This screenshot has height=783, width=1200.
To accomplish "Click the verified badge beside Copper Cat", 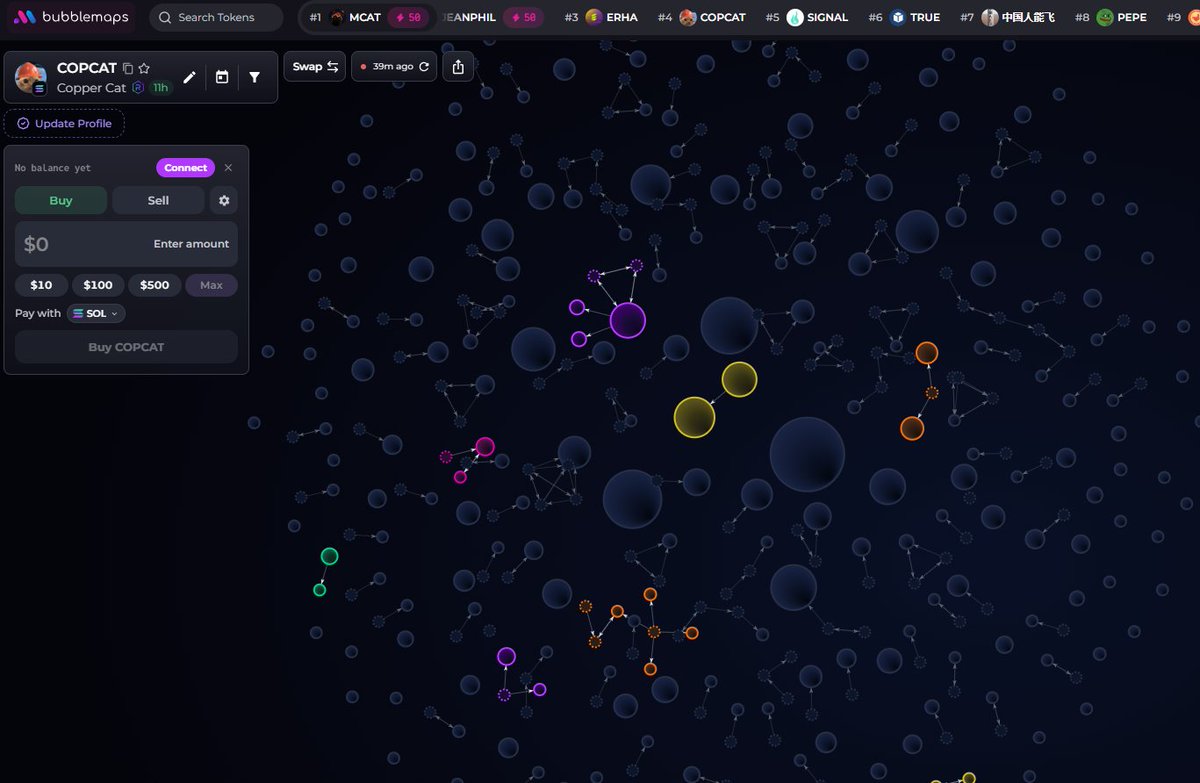I will coord(139,88).
